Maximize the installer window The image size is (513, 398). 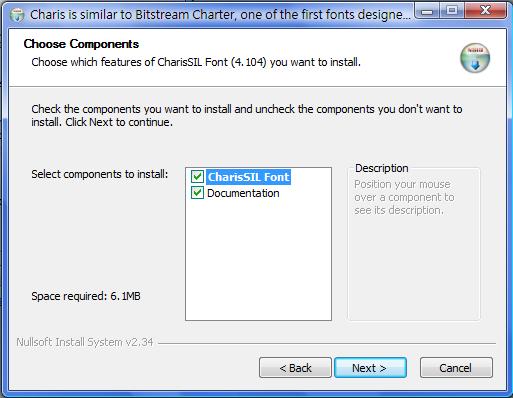[x=452, y=11]
